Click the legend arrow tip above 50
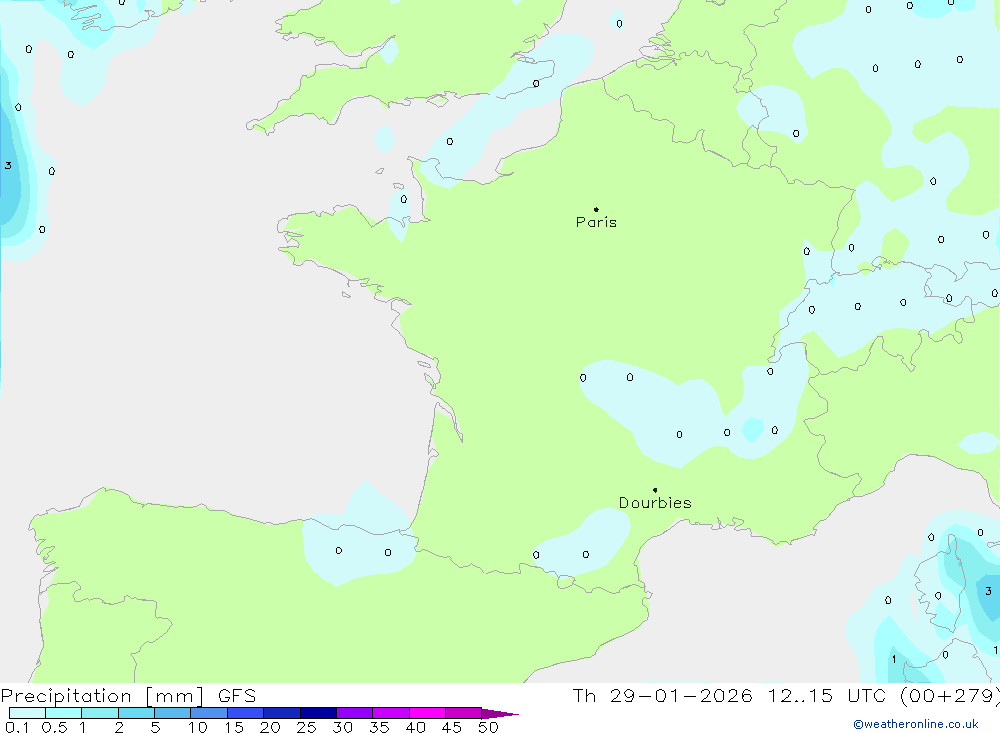The height and width of the screenshot is (733, 1000). pos(501,714)
